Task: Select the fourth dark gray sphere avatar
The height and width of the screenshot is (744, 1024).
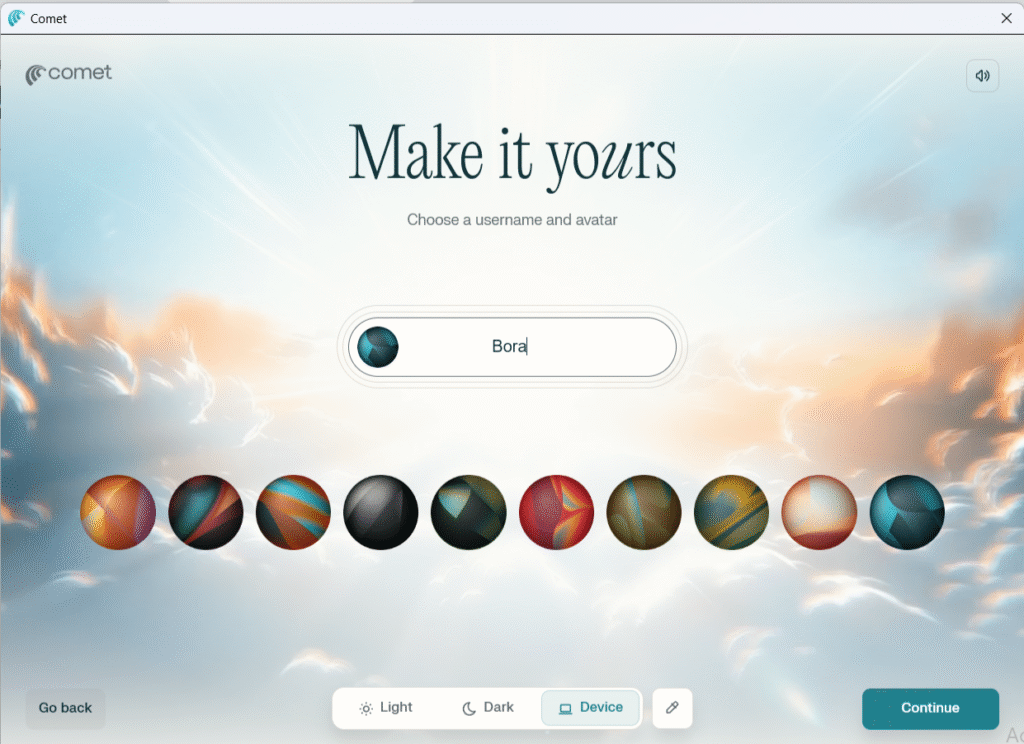Action: [381, 512]
